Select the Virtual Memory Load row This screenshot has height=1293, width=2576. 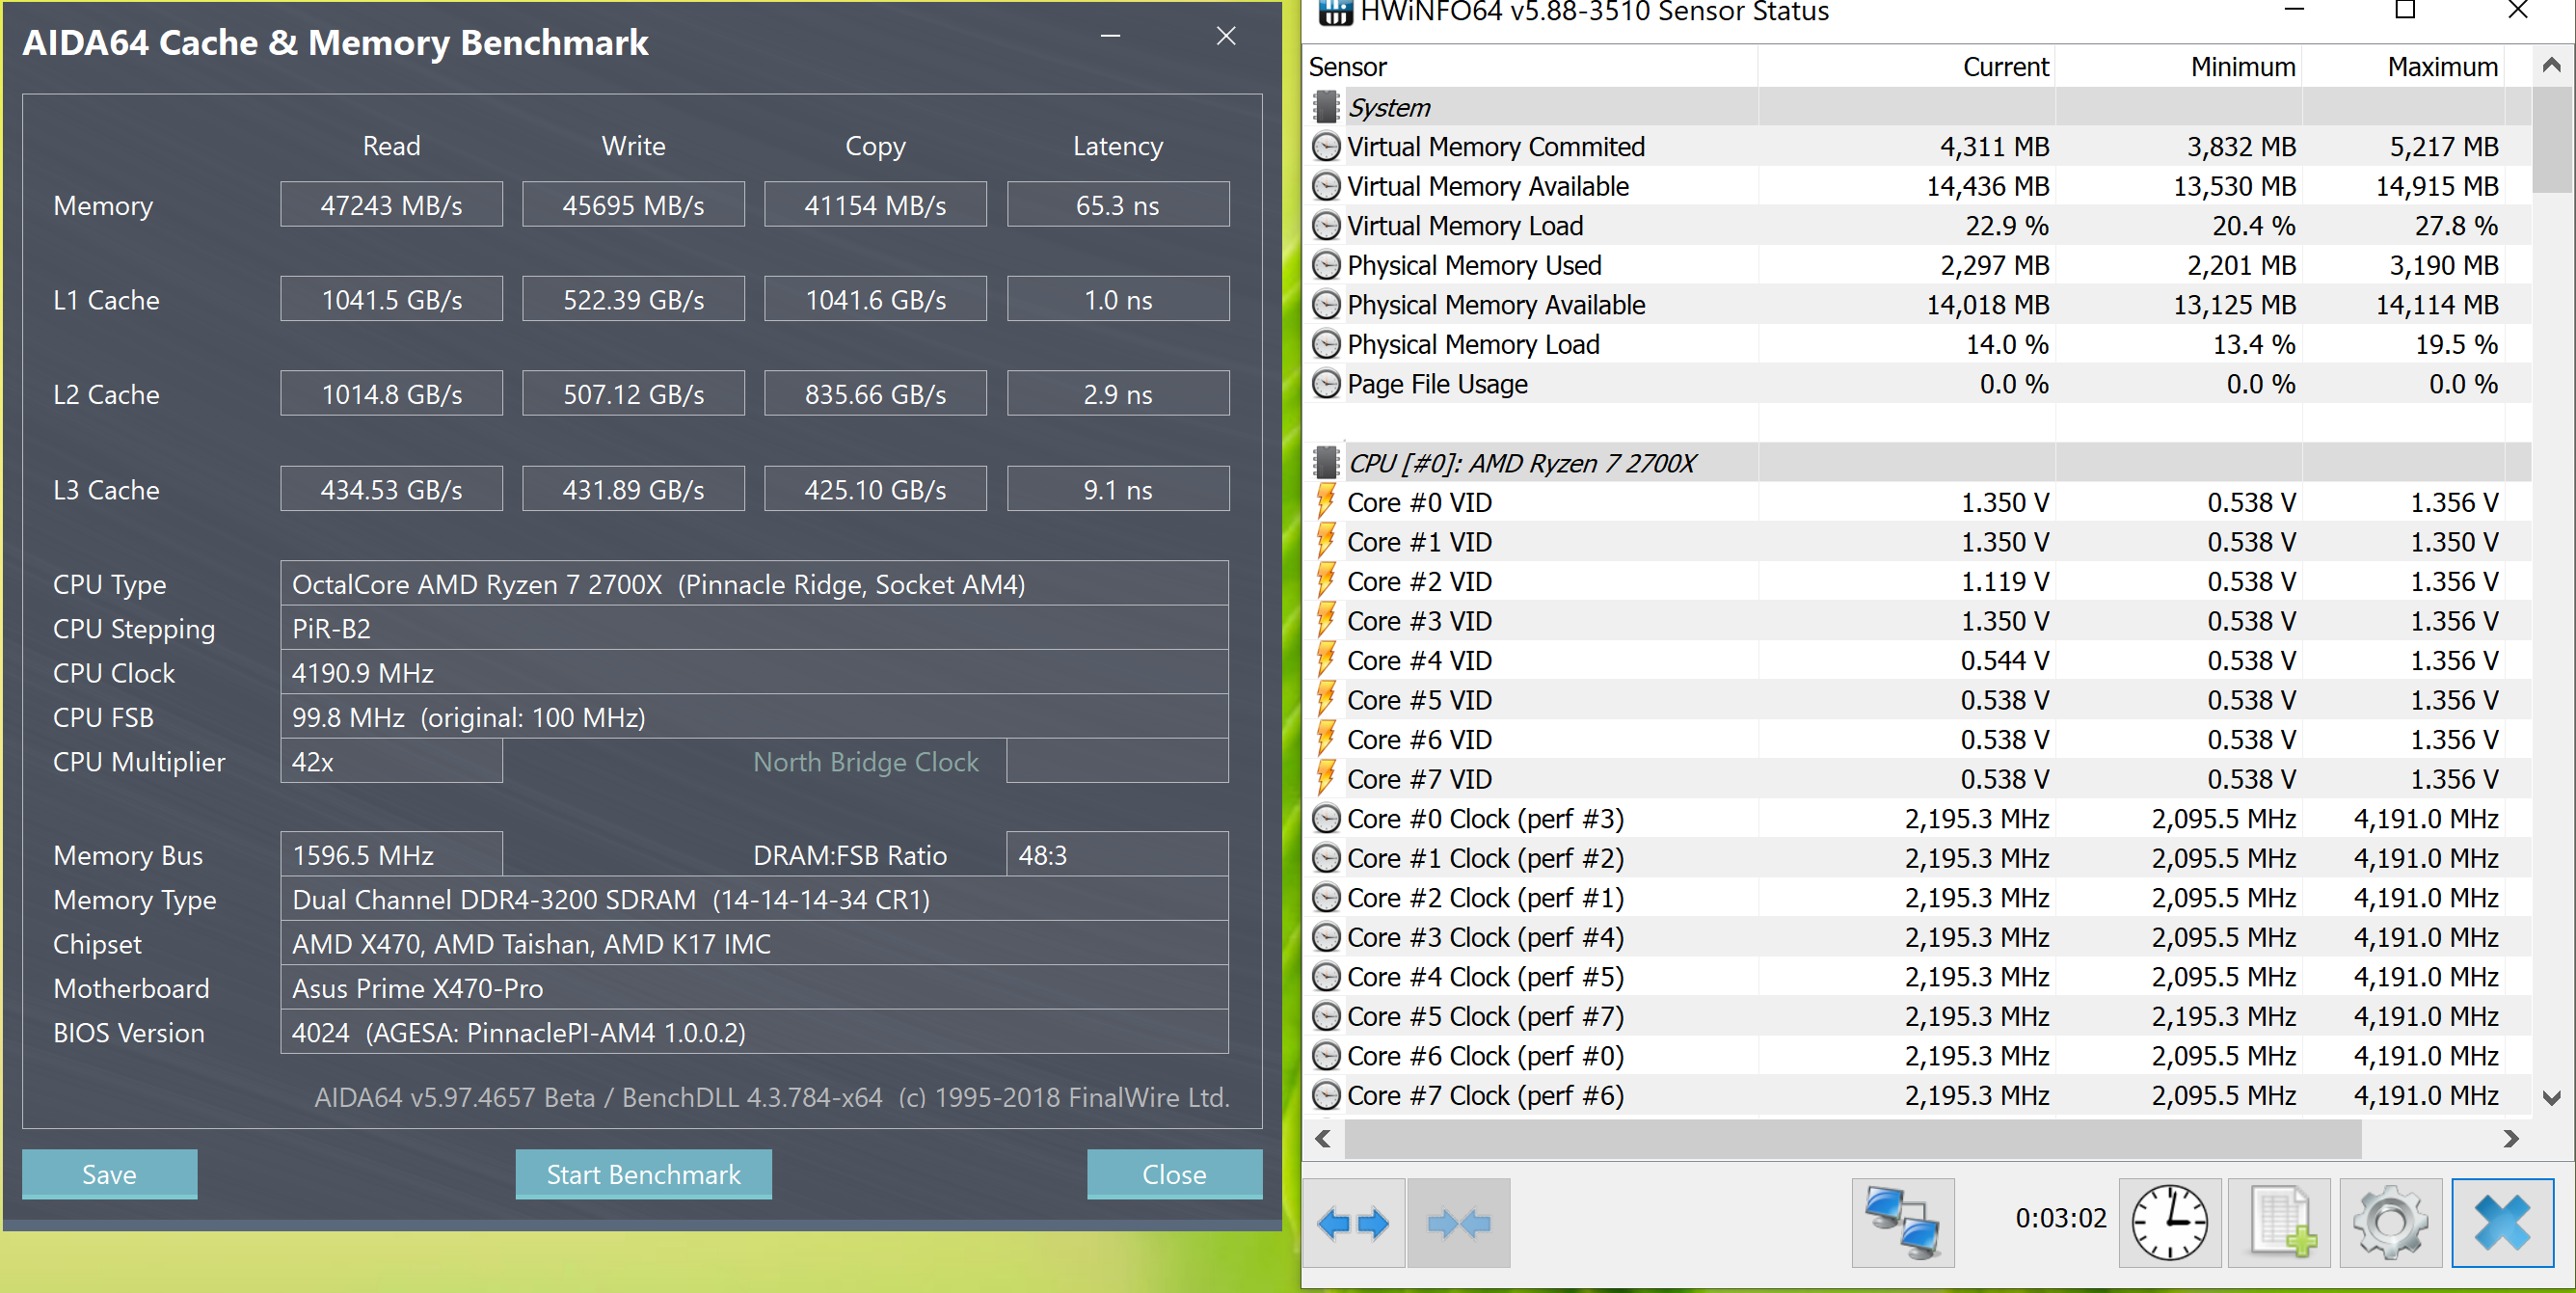click(1917, 226)
